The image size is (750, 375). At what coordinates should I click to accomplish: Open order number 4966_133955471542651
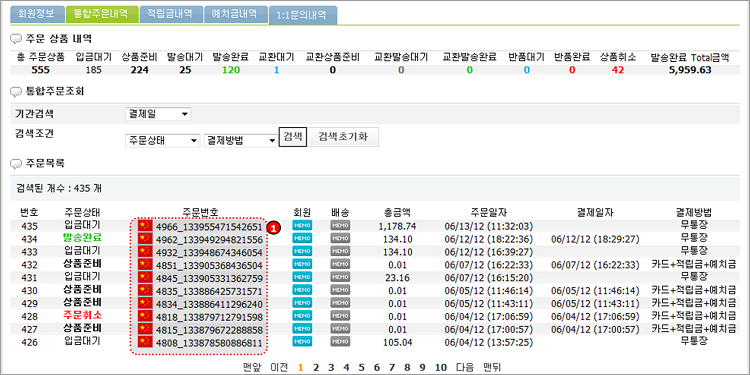click(x=209, y=227)
